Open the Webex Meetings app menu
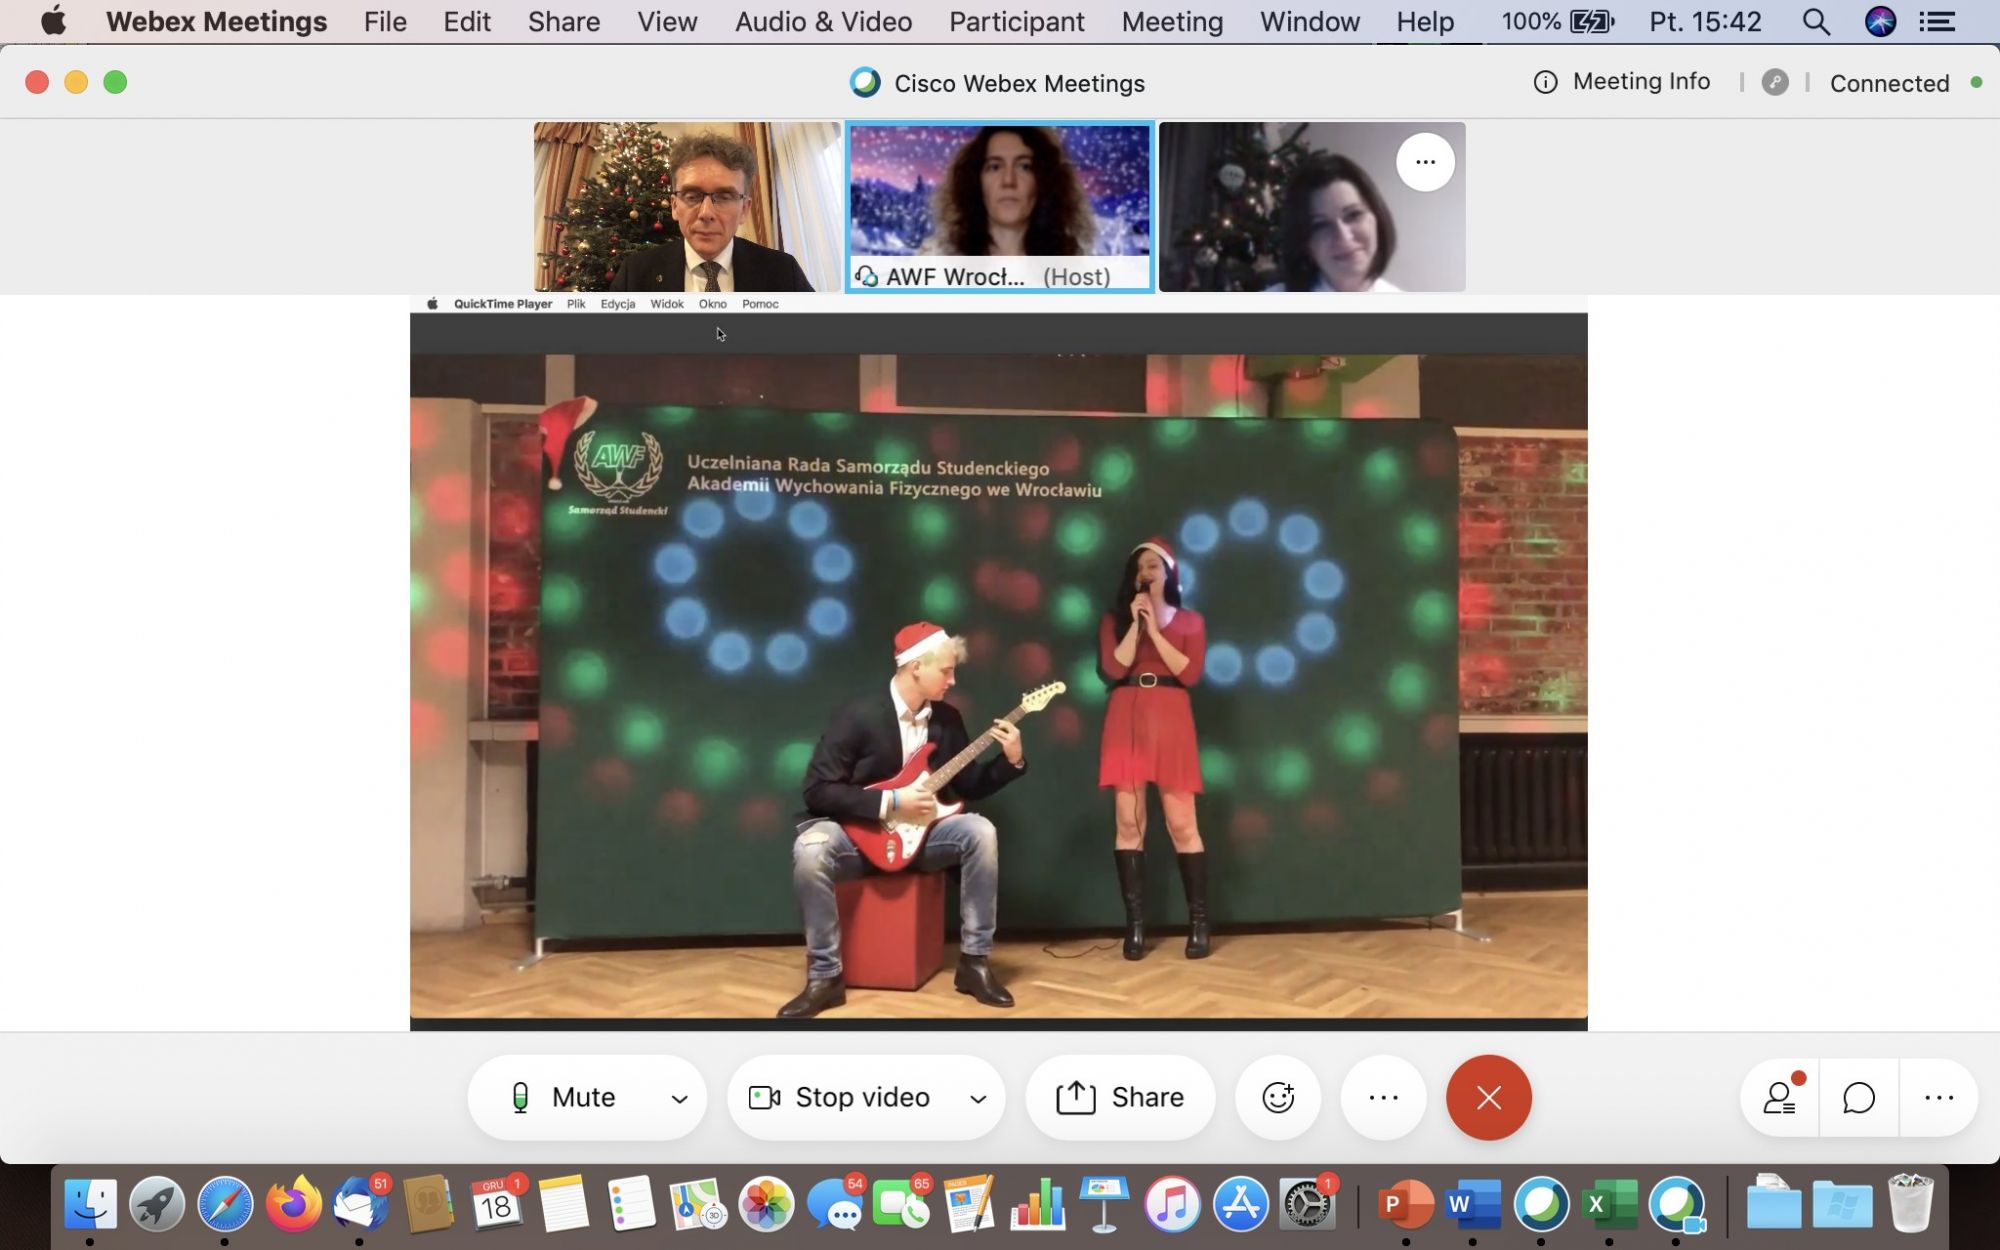This screenshot has height=1250, width=2000. tap(216, 21)
